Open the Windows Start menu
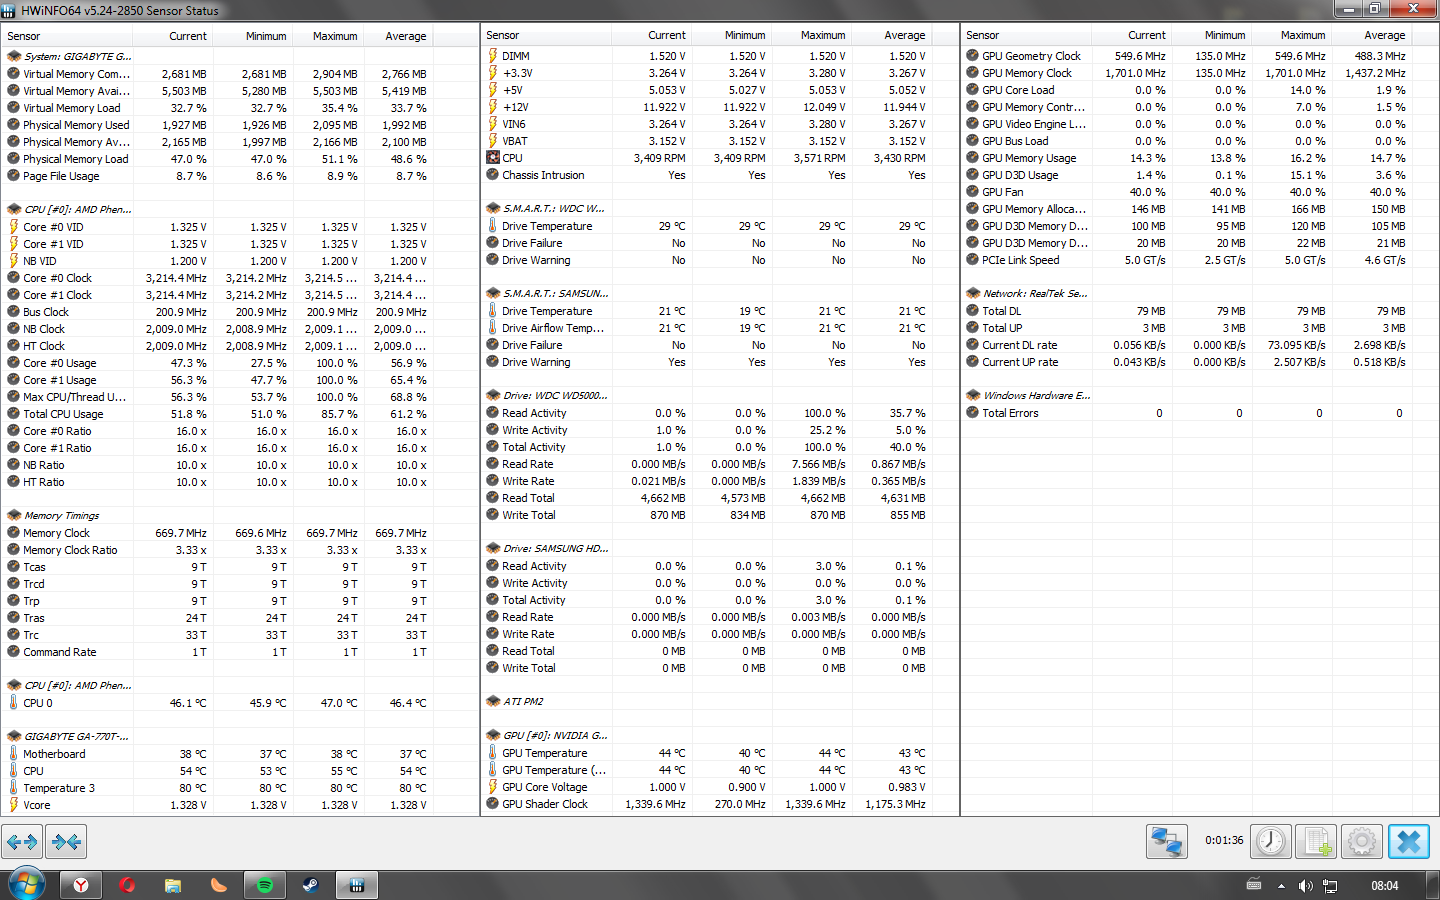1440x900 pixels. [27, 885]
